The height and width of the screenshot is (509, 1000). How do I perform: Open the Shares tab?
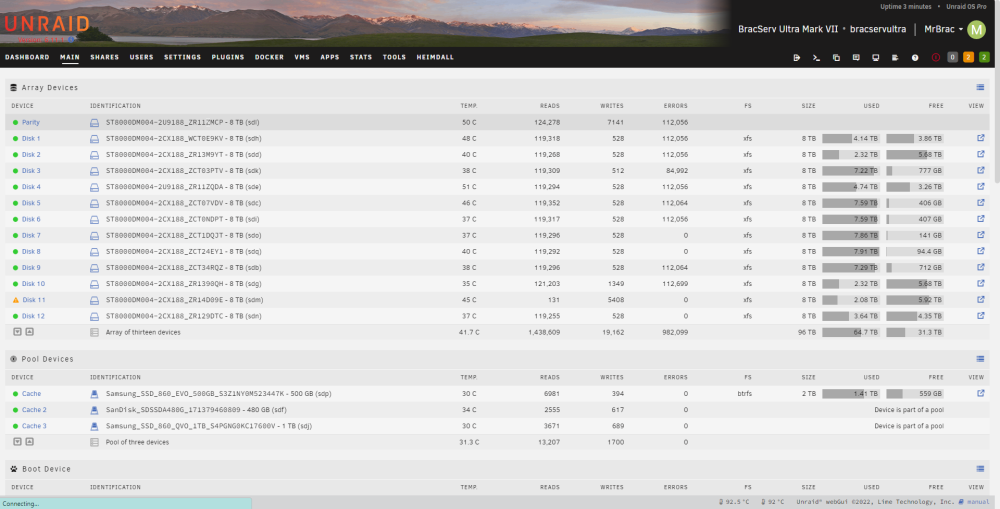click(105, 57)
